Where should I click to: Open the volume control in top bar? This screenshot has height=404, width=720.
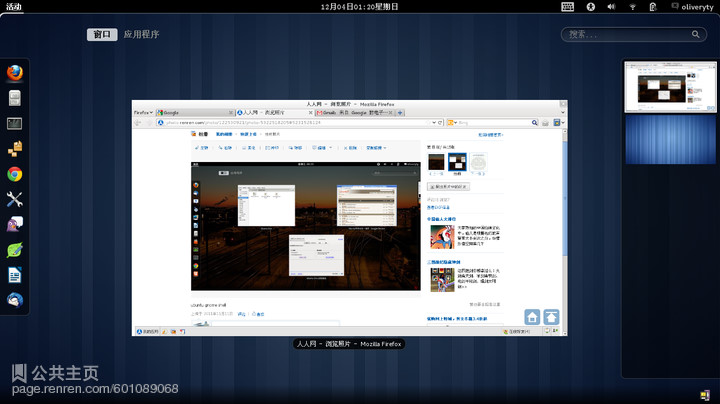(611, 6)
